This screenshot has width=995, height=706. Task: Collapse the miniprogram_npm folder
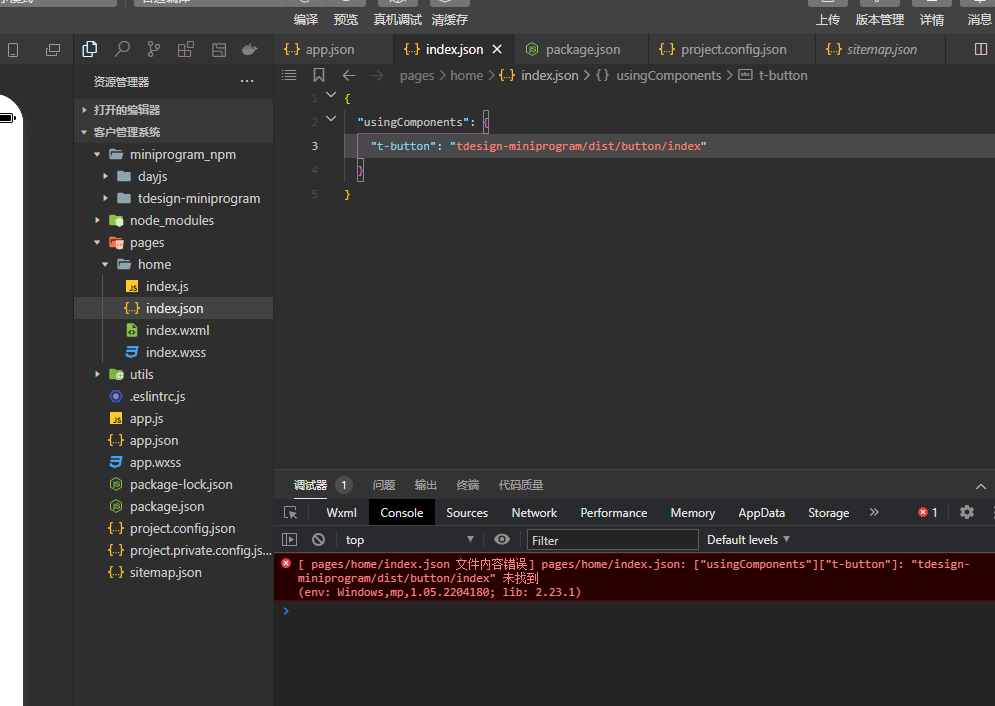pyautogui.click(x=97, y=154)
